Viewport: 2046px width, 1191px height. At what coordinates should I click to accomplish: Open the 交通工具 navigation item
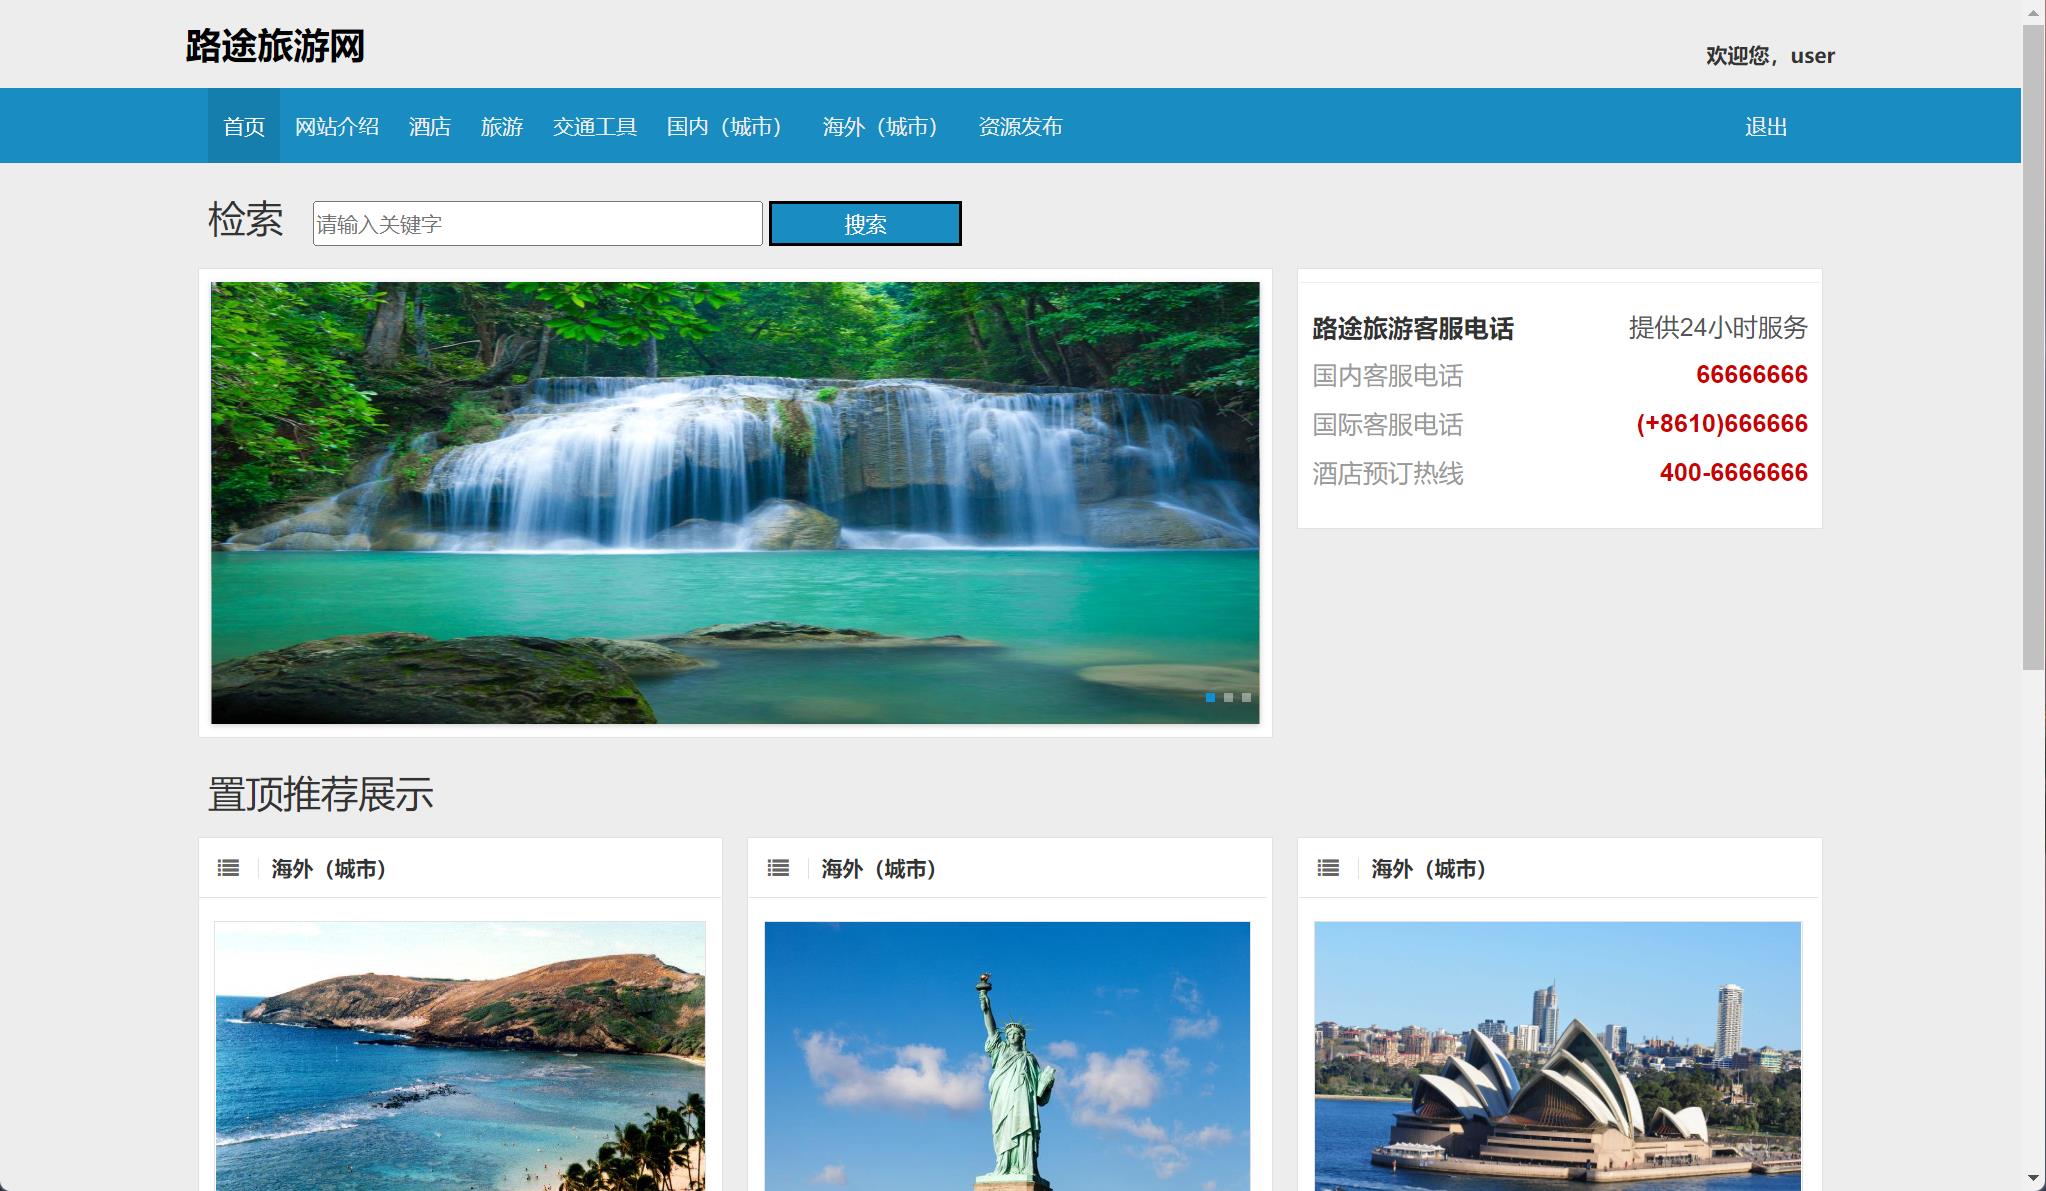594,126
